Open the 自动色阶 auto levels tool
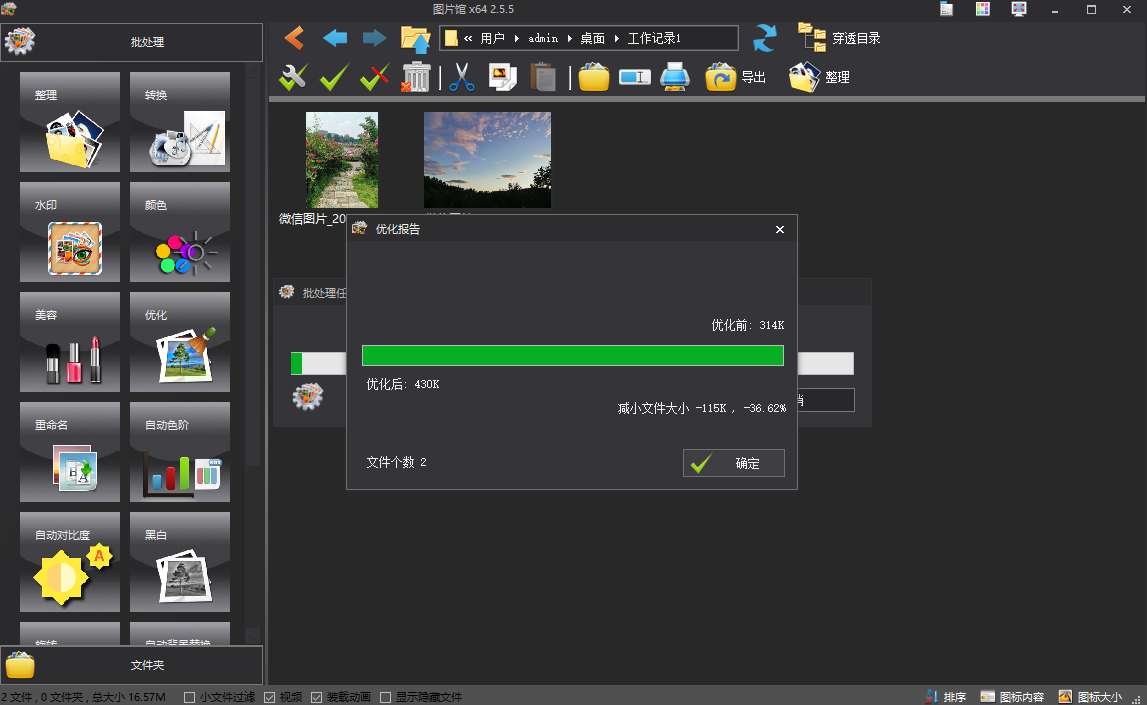Screen dimensions: 1147x705 coord(180,452)
